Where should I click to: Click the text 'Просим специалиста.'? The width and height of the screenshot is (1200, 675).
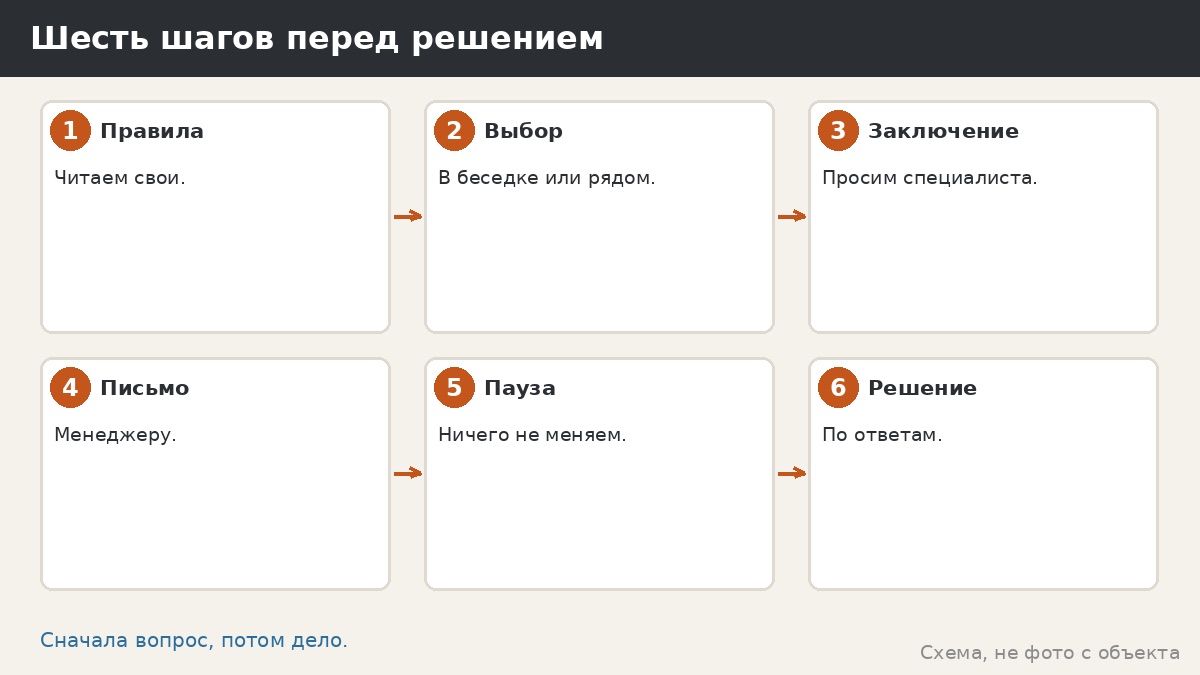click(930, 178)
